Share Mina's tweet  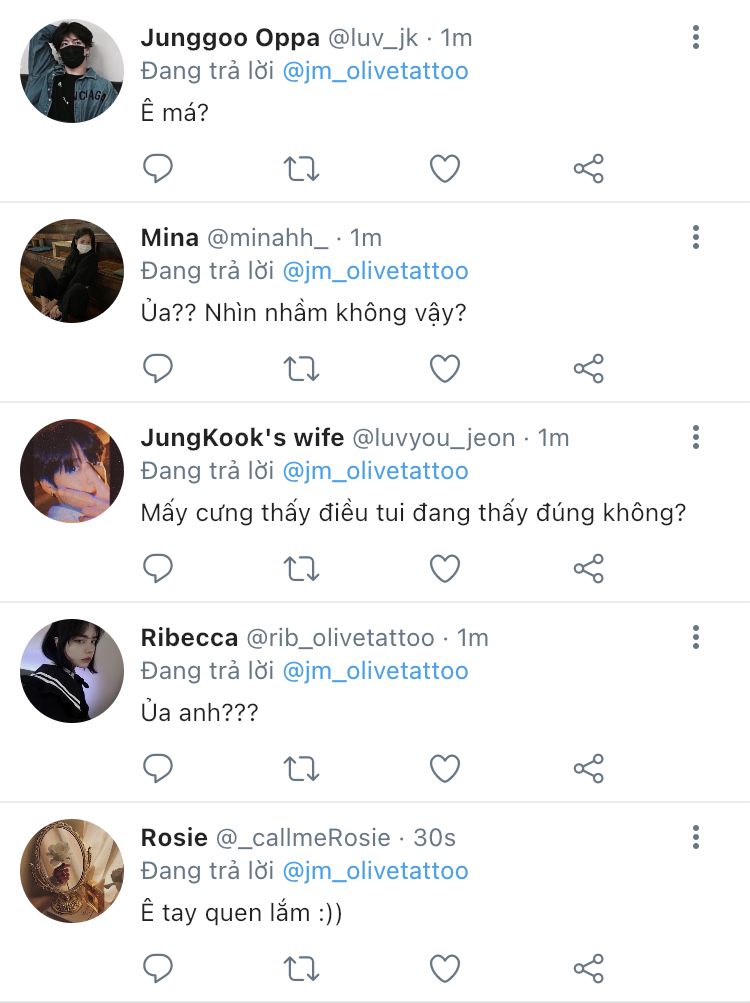[589, 369]
